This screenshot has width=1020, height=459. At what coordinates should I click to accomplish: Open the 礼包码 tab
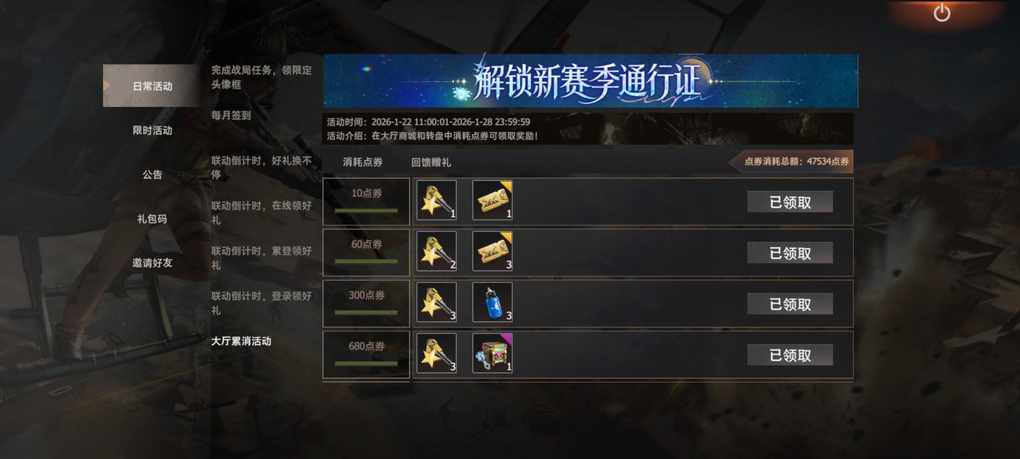pos(152,219)
